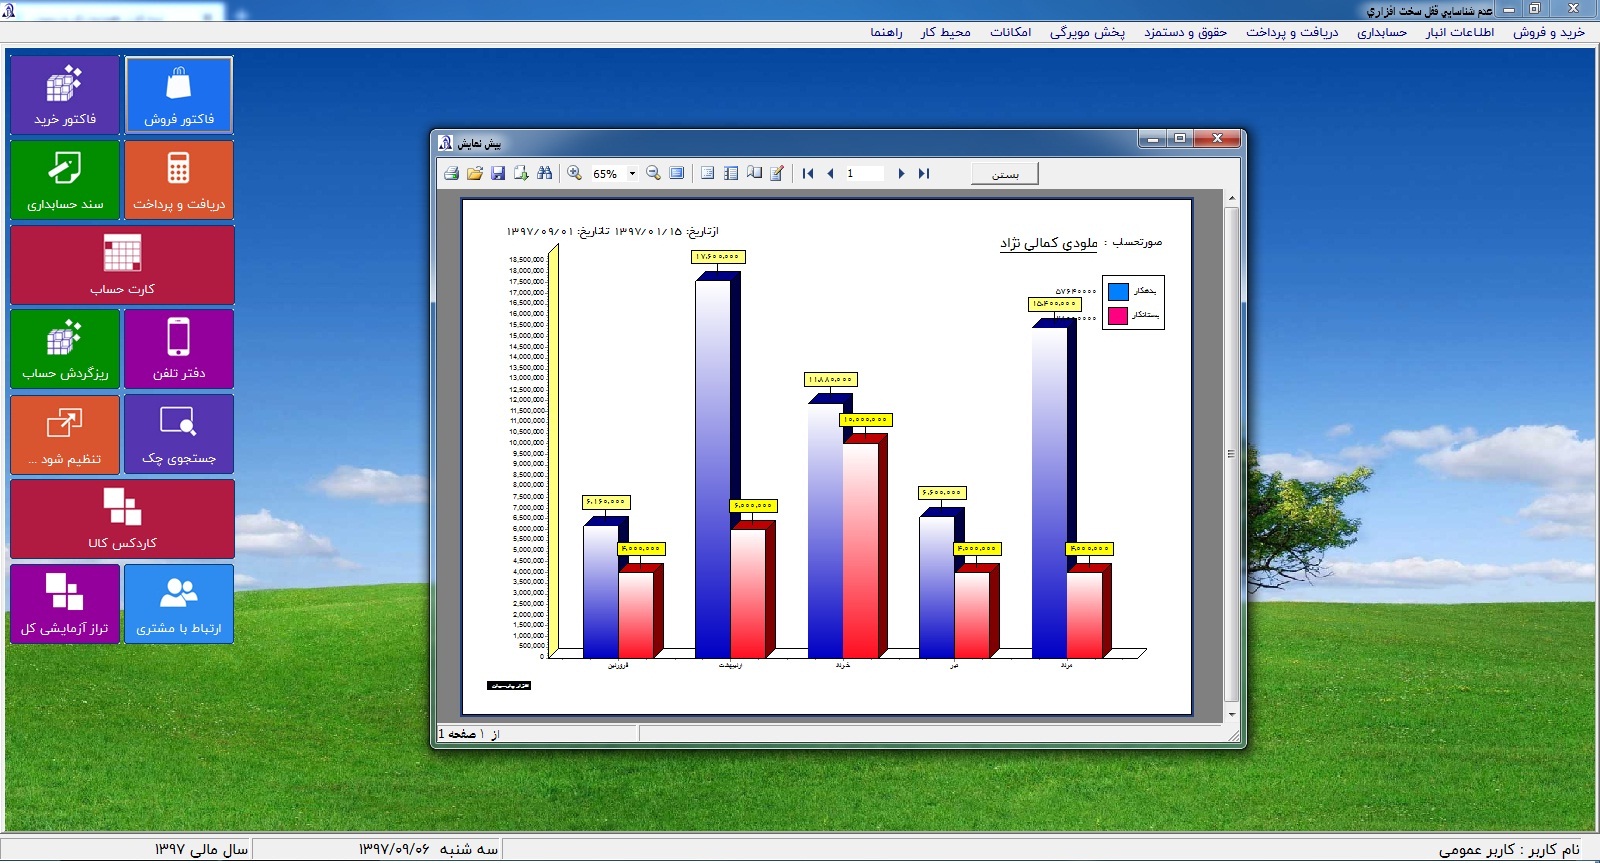Screen dimensions: 1600x863
Task: Click the zoom in magnifier icon
Action: [574, 173]
